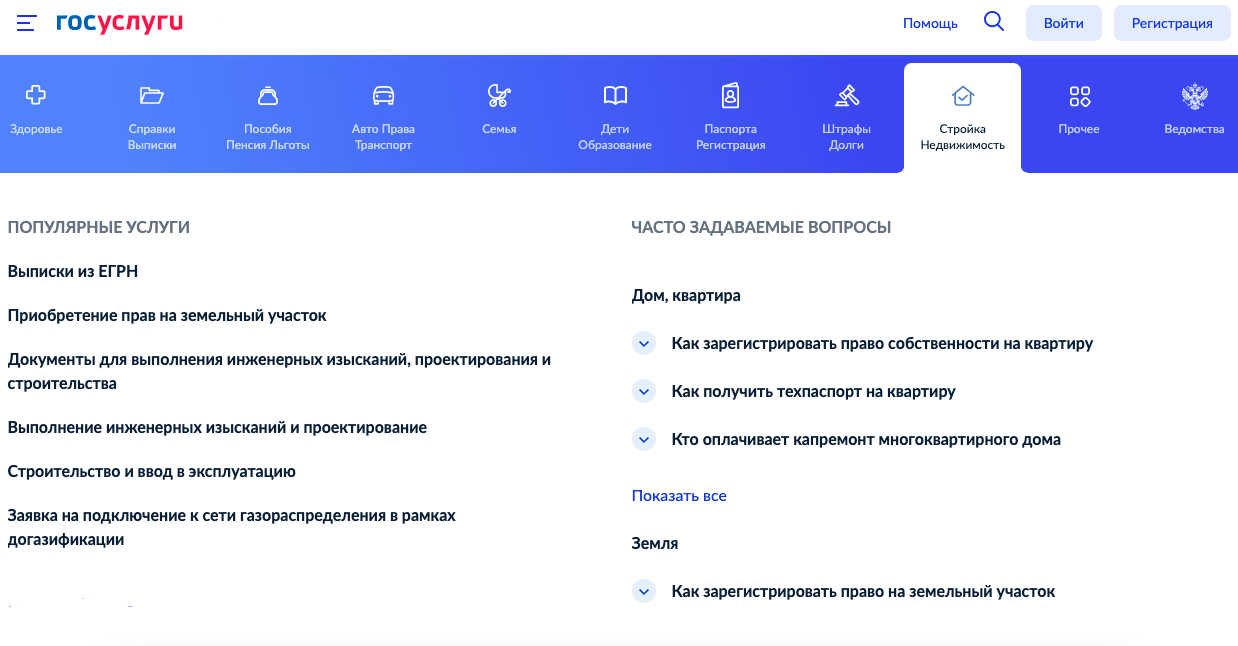Viewport: 1238px width, 646px height.
Task: Expand Как зарегистрировать право на земельный участок
Action: coord(644,591)
